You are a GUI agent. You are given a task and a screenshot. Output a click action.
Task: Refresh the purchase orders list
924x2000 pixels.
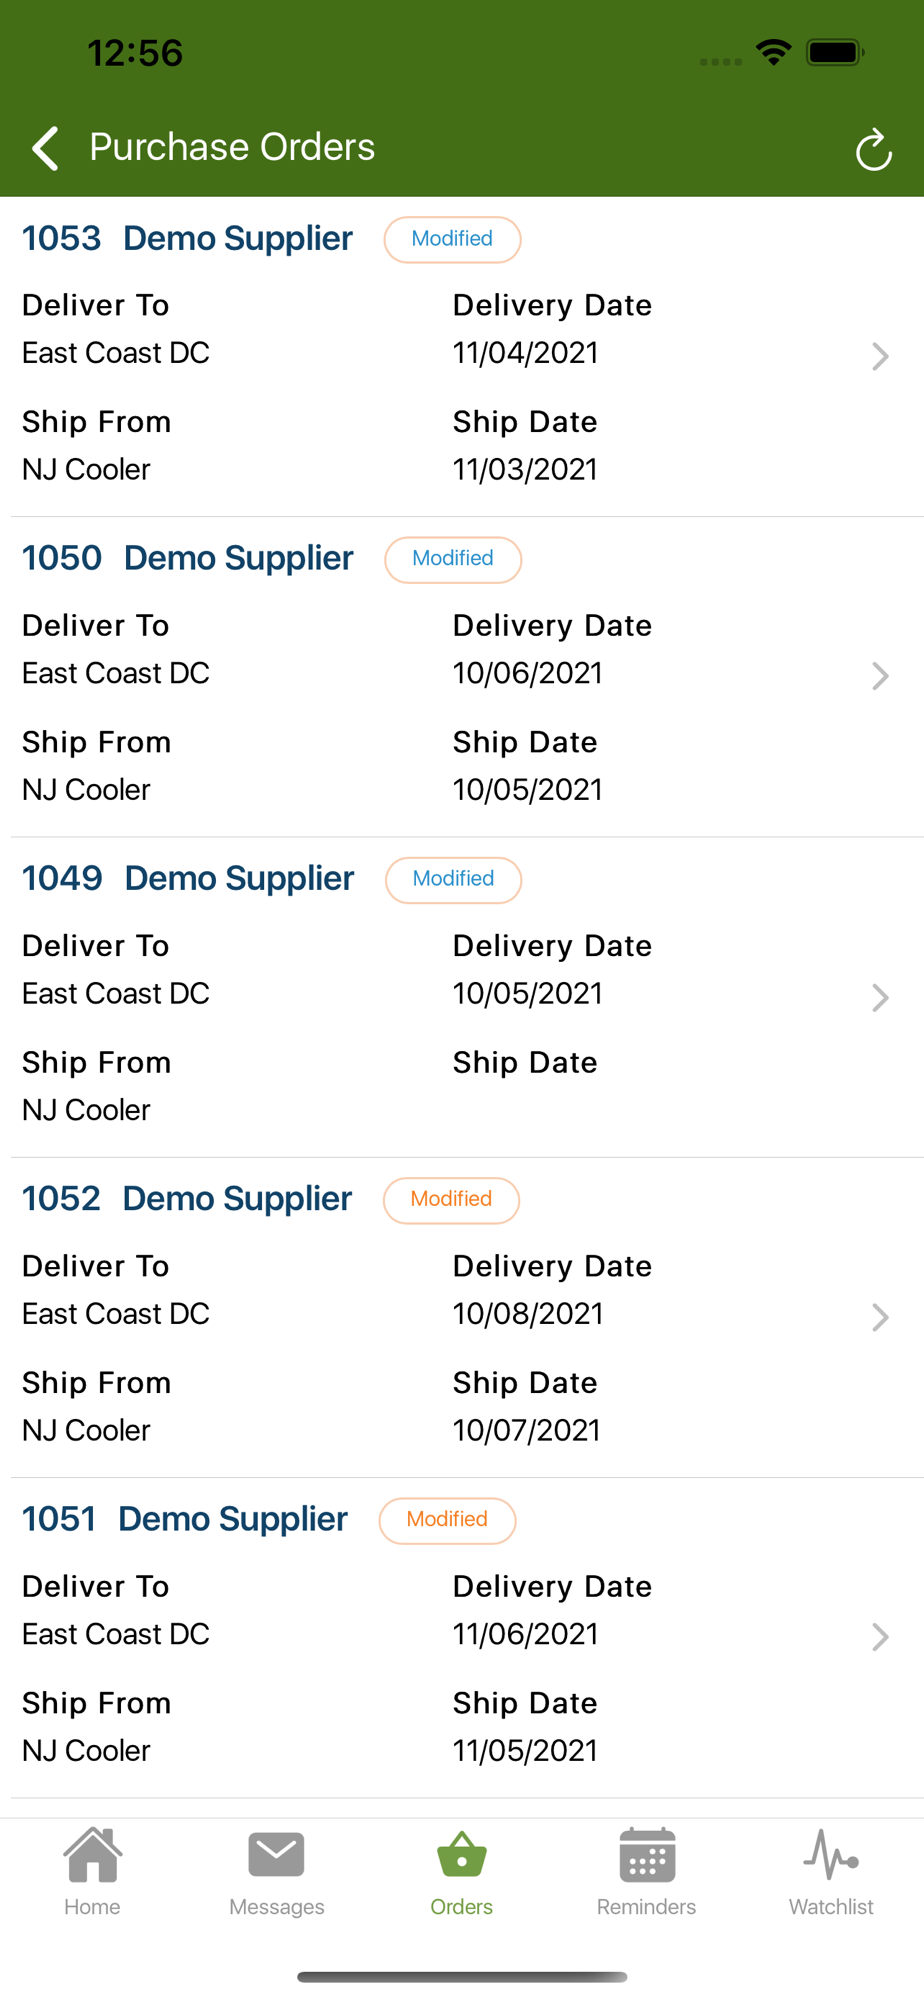pyautogui.click(x=873, y=150)
